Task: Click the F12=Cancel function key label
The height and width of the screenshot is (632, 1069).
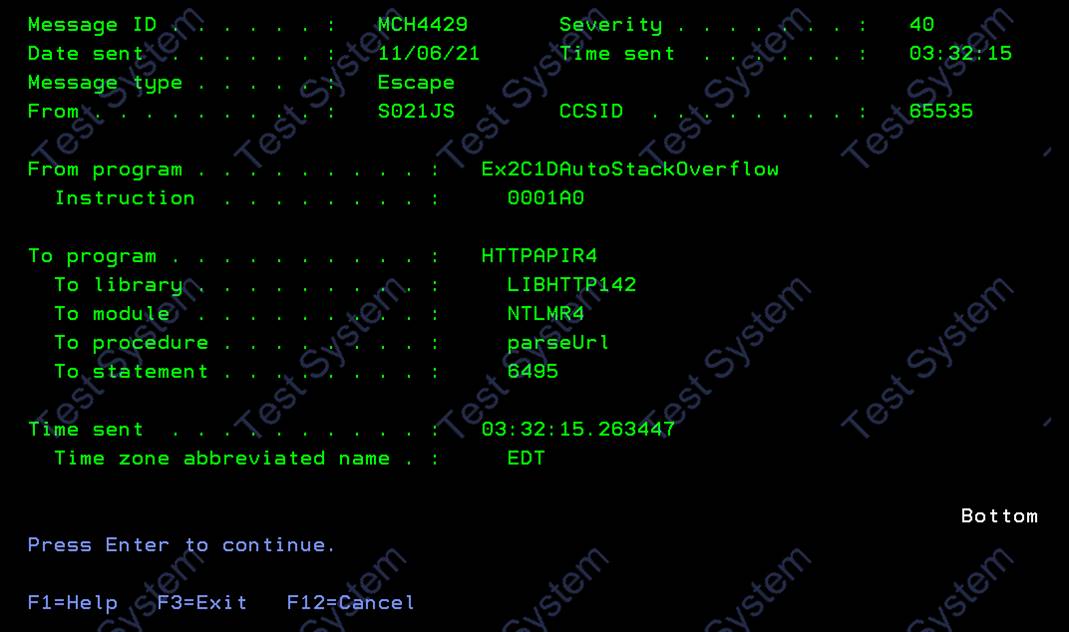Action: point(350,603)
